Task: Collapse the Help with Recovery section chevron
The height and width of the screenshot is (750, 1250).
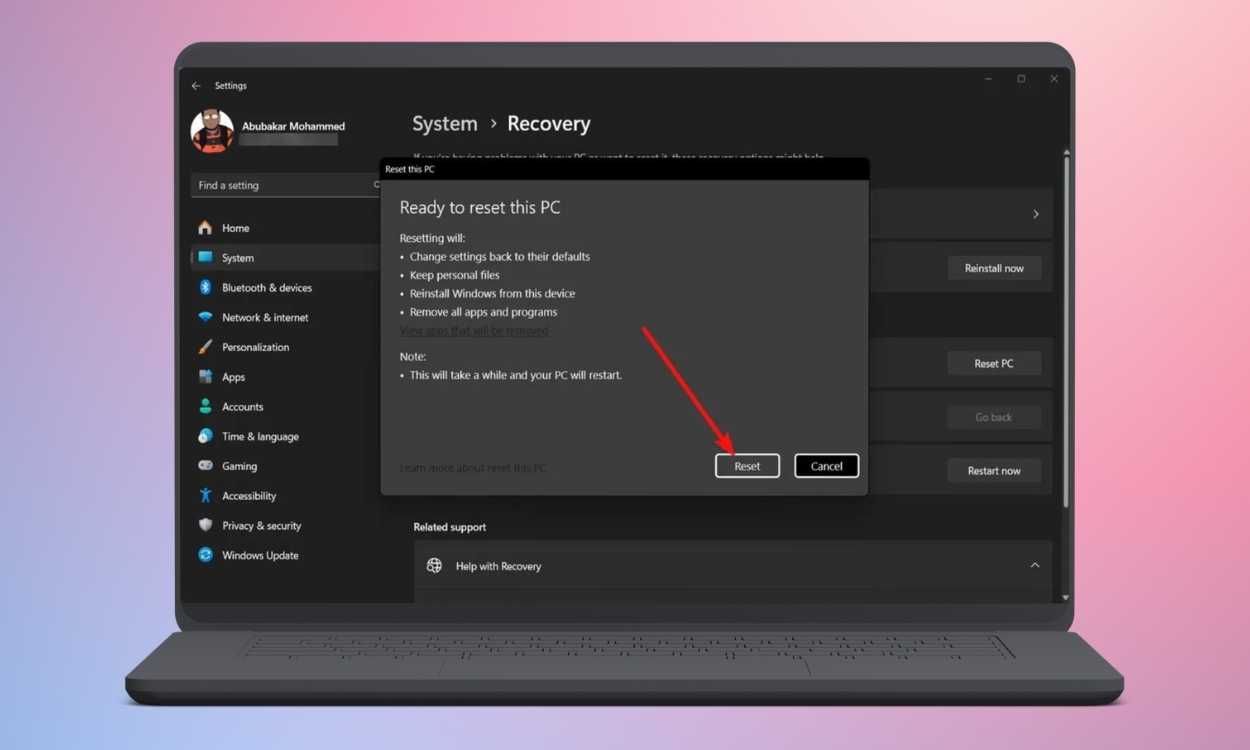Action: pyautogui.click(x=1035, y=566)
